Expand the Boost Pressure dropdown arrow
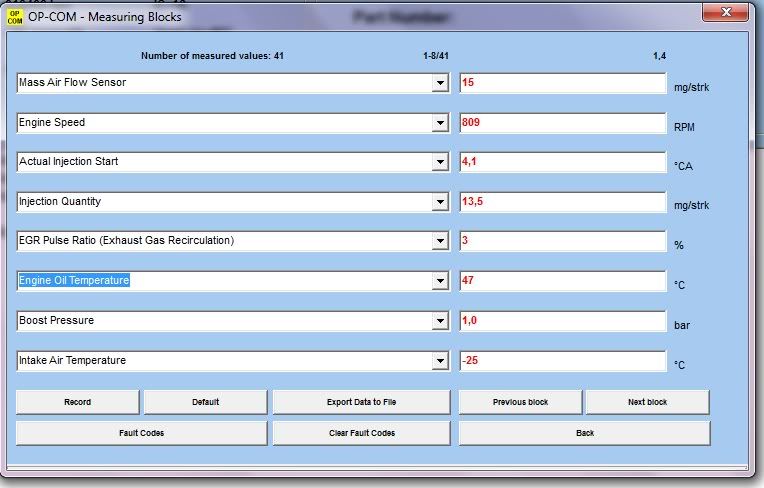Image resolution: width=764 pixels, height=488 pixels. pos(440,322)
